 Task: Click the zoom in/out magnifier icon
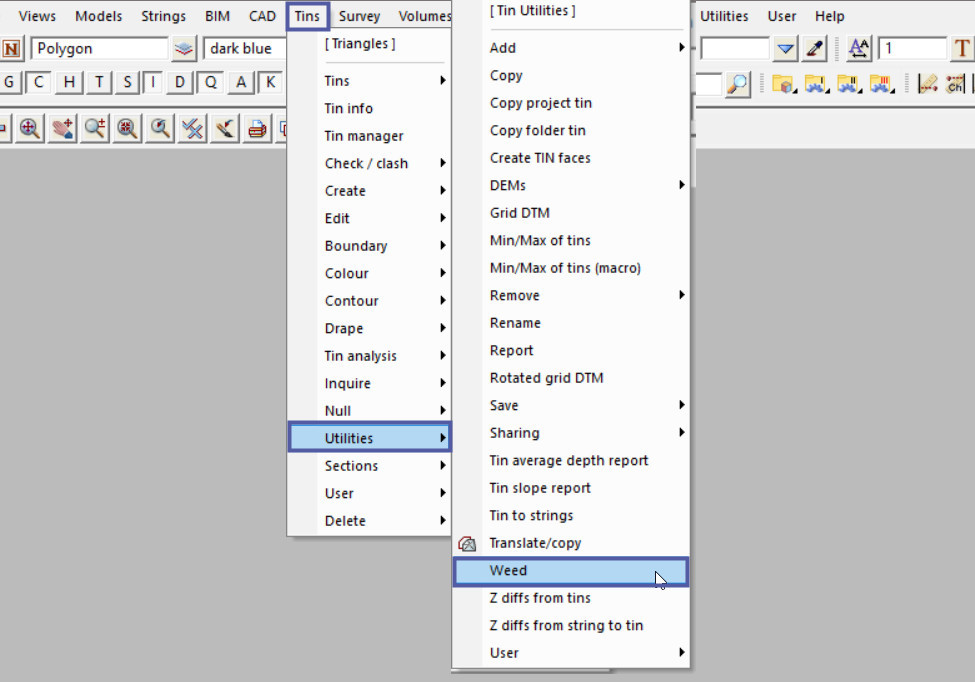[95, 127]
